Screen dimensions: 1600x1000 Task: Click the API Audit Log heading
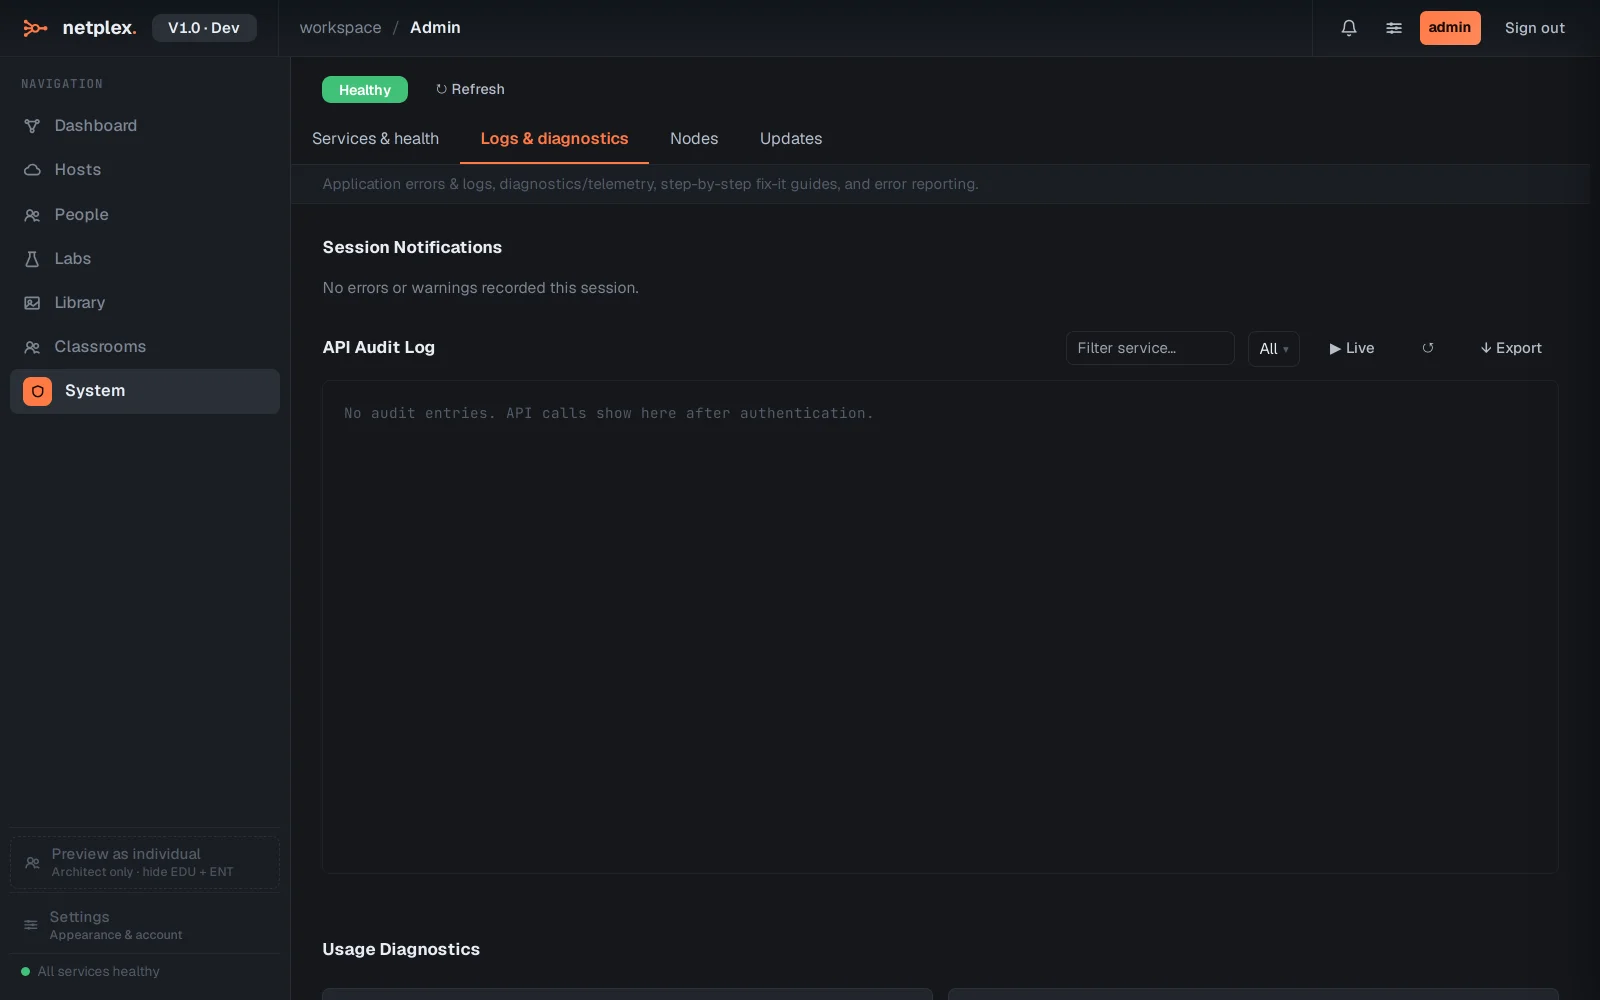coord(379,347)
